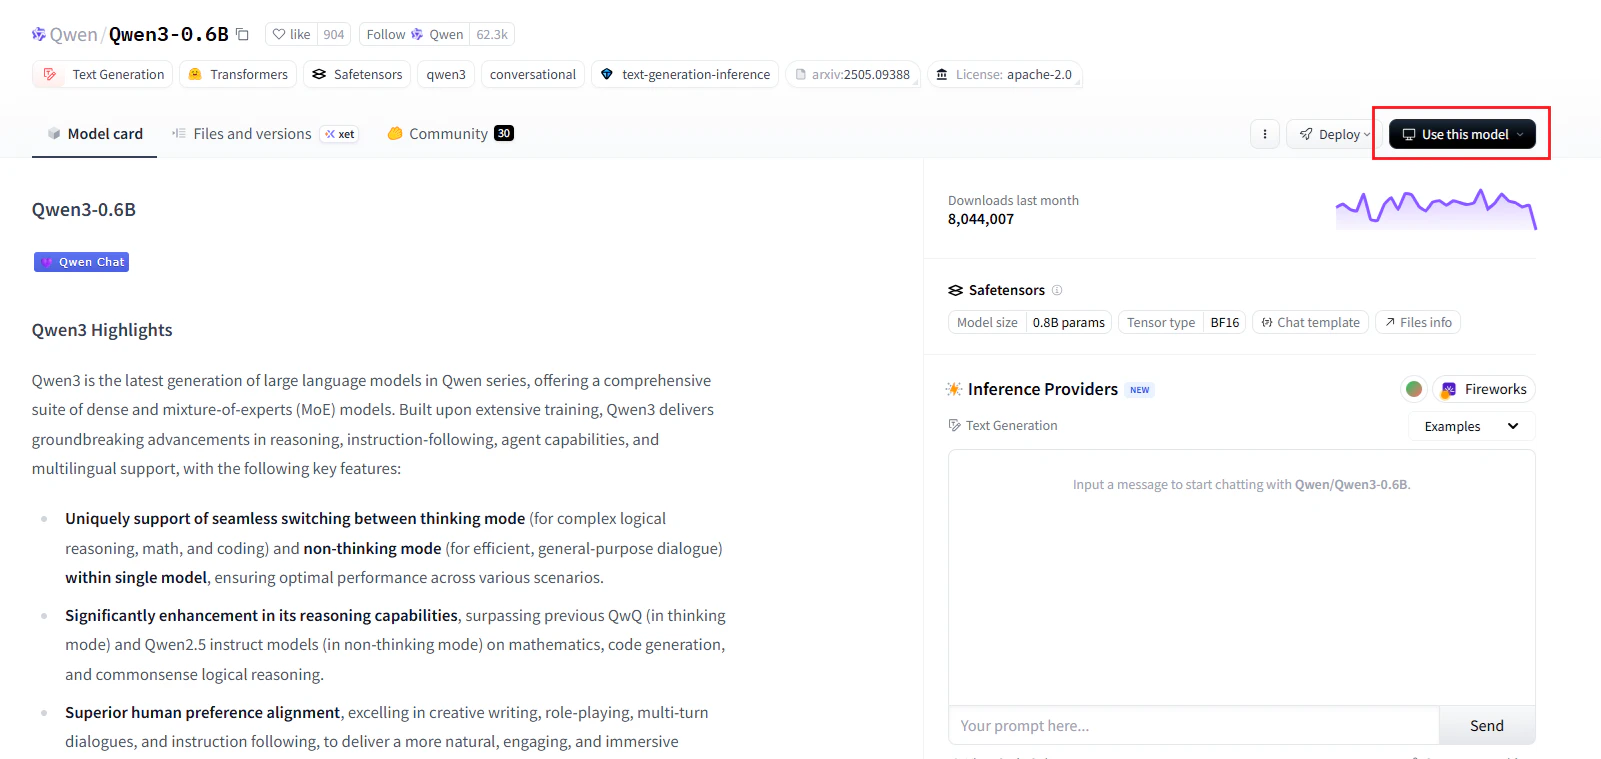This screenshot has width=1601, height=759.
Task: Click the 'Qwen3-0.6B' heading in model card
Action: 84,210
